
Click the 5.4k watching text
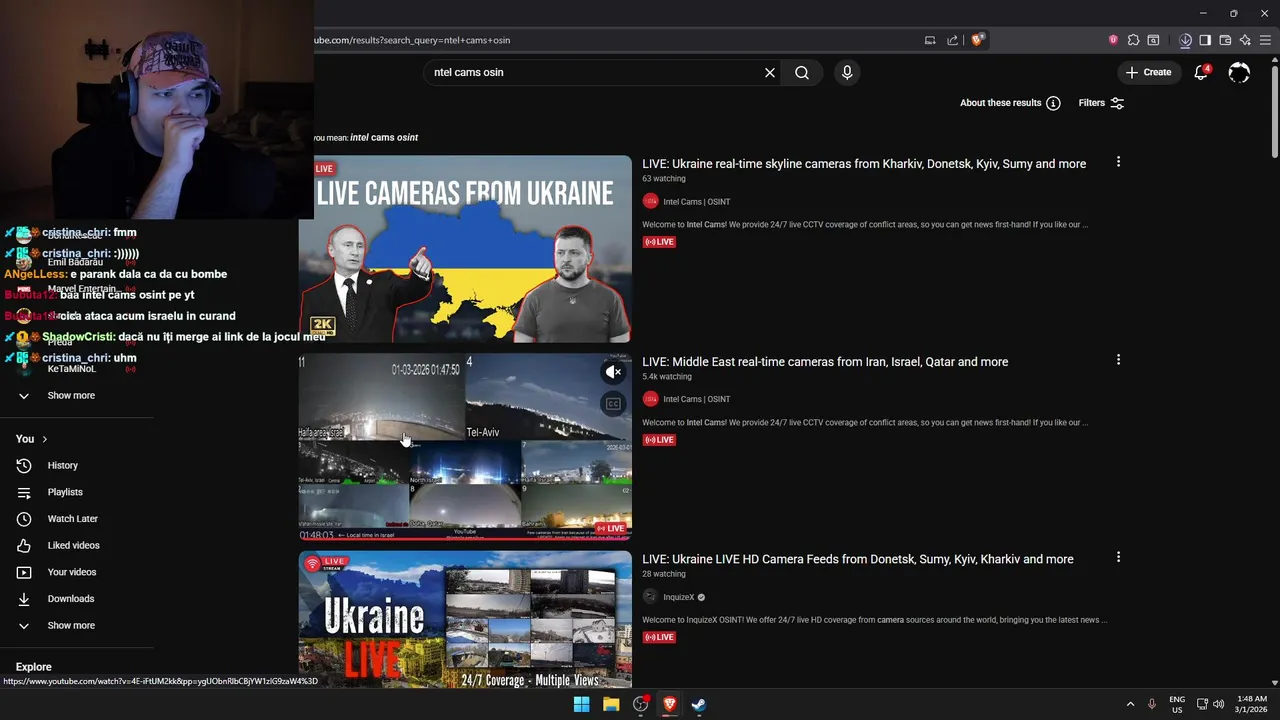[667, 377]
